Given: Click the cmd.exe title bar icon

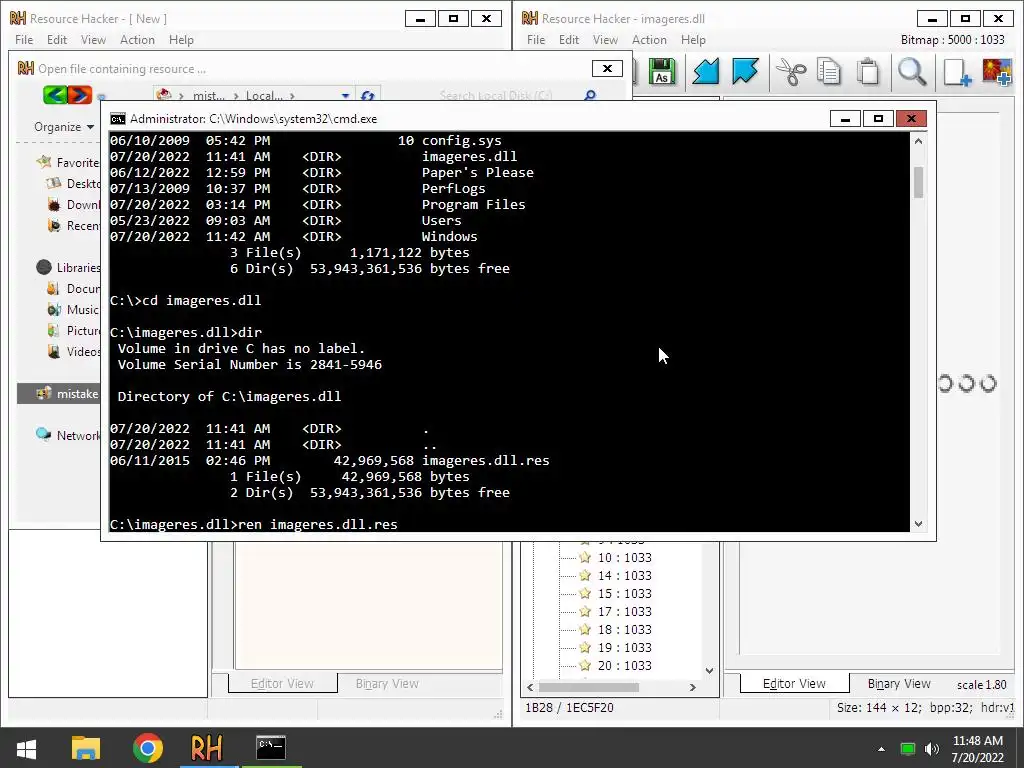Looking at the screenshot, I should click(x=118, y=118).
